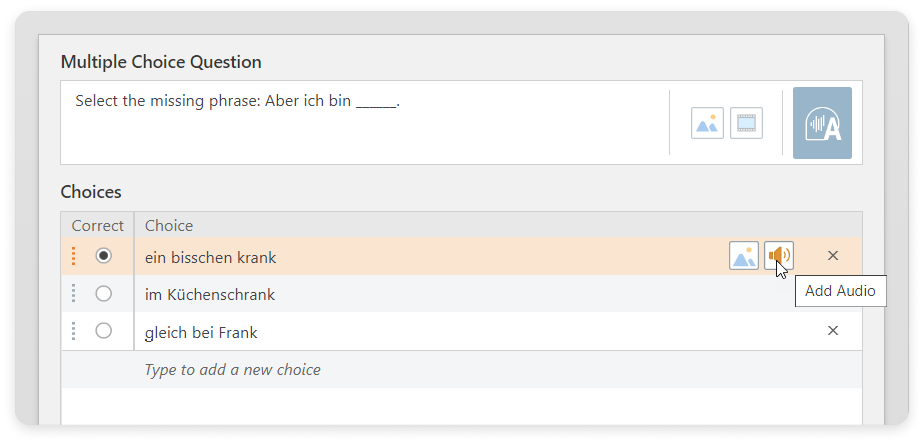Edit the 'gleich bei Frank' choice text
The height and width of the screenshot is (444, 924).
tap(201, 333)
